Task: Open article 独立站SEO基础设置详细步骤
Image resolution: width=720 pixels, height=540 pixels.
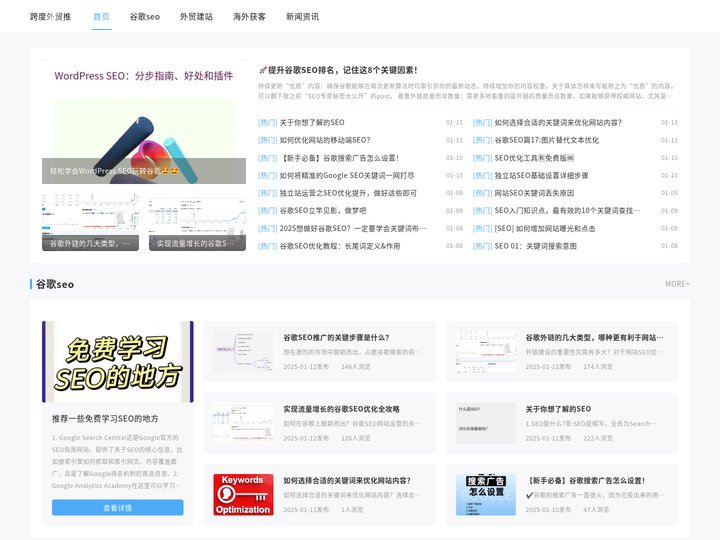Action: coord(541,175)
